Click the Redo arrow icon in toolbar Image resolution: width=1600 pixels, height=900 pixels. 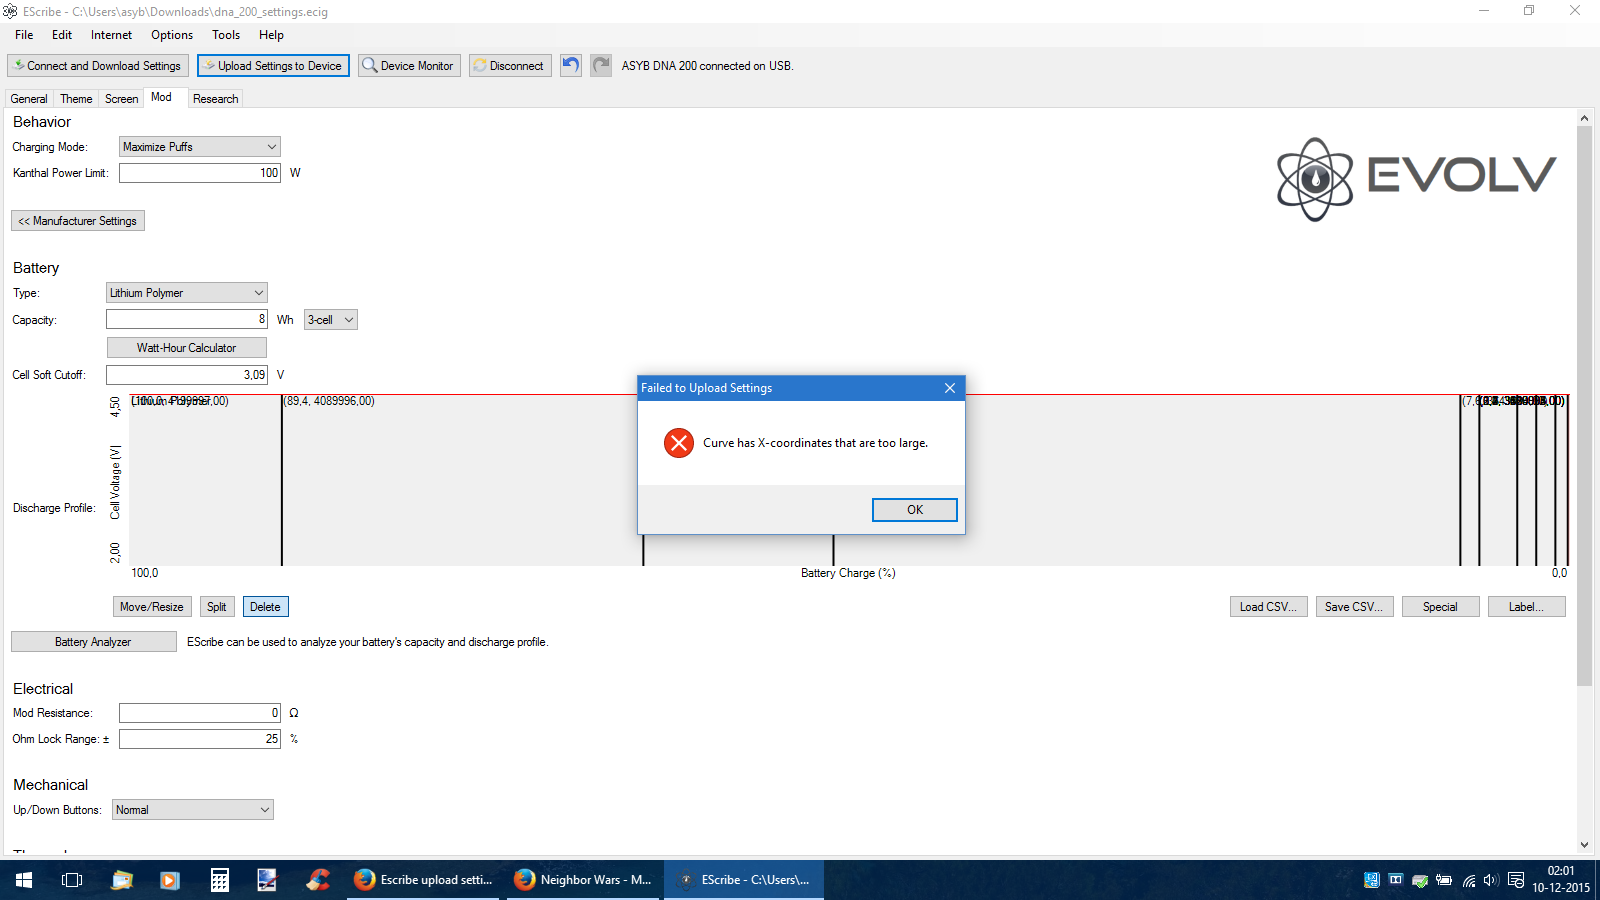(x=601, y=66)
